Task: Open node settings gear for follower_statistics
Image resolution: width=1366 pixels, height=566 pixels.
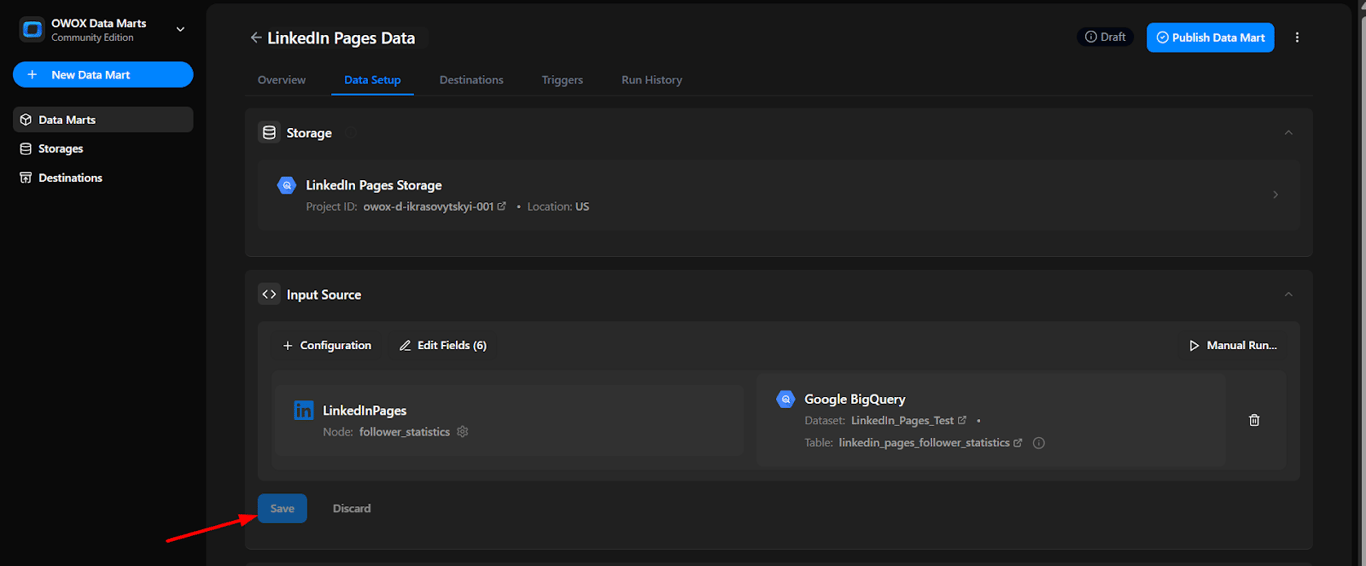Action: coord(462,432)
